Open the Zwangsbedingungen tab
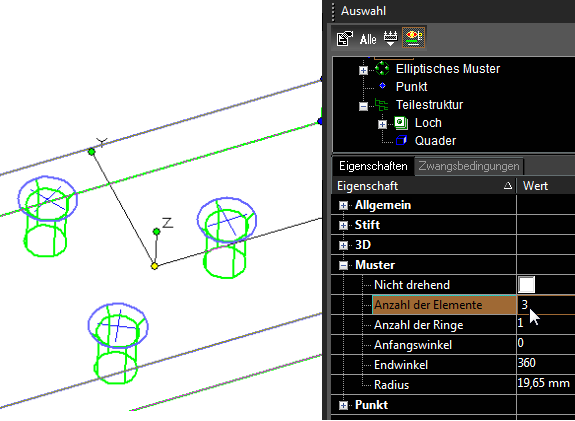 [469, 166]
